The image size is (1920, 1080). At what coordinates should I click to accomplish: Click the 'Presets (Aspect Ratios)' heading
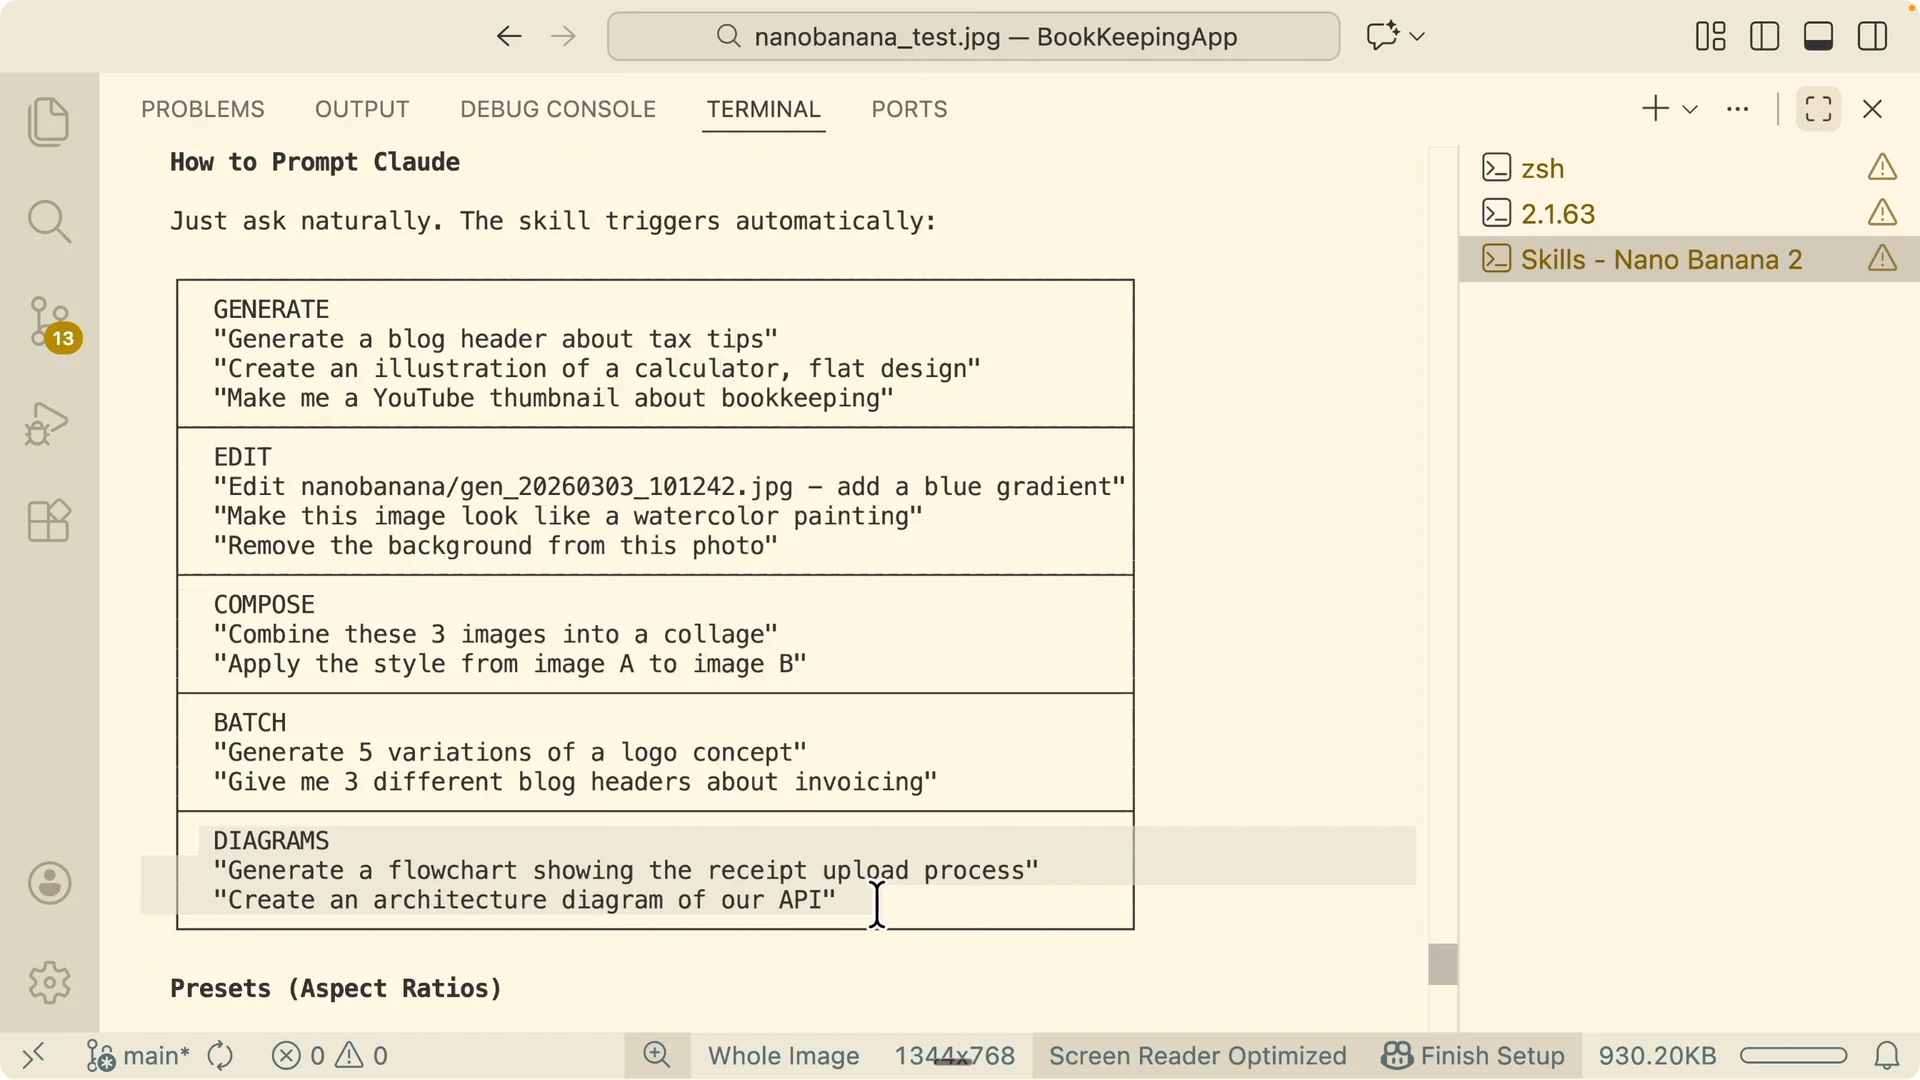(x=336, y=989)
